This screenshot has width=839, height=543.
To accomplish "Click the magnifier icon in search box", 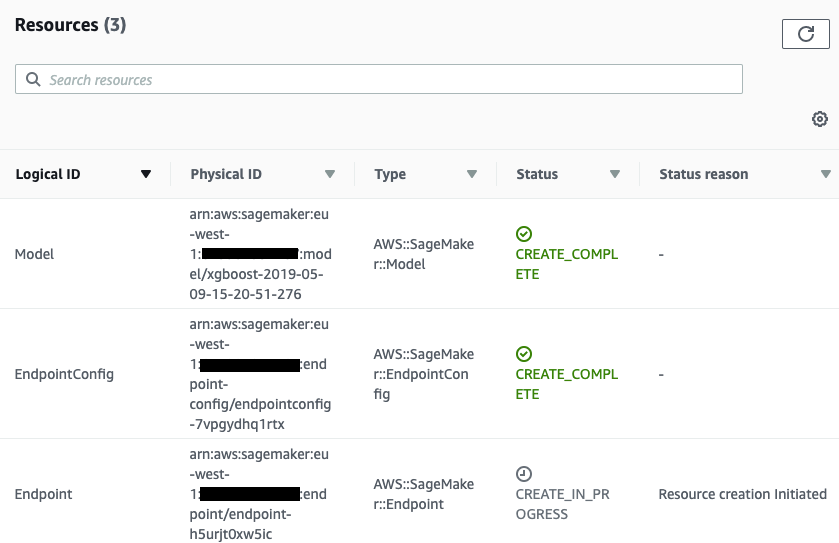I will point(33,79).
